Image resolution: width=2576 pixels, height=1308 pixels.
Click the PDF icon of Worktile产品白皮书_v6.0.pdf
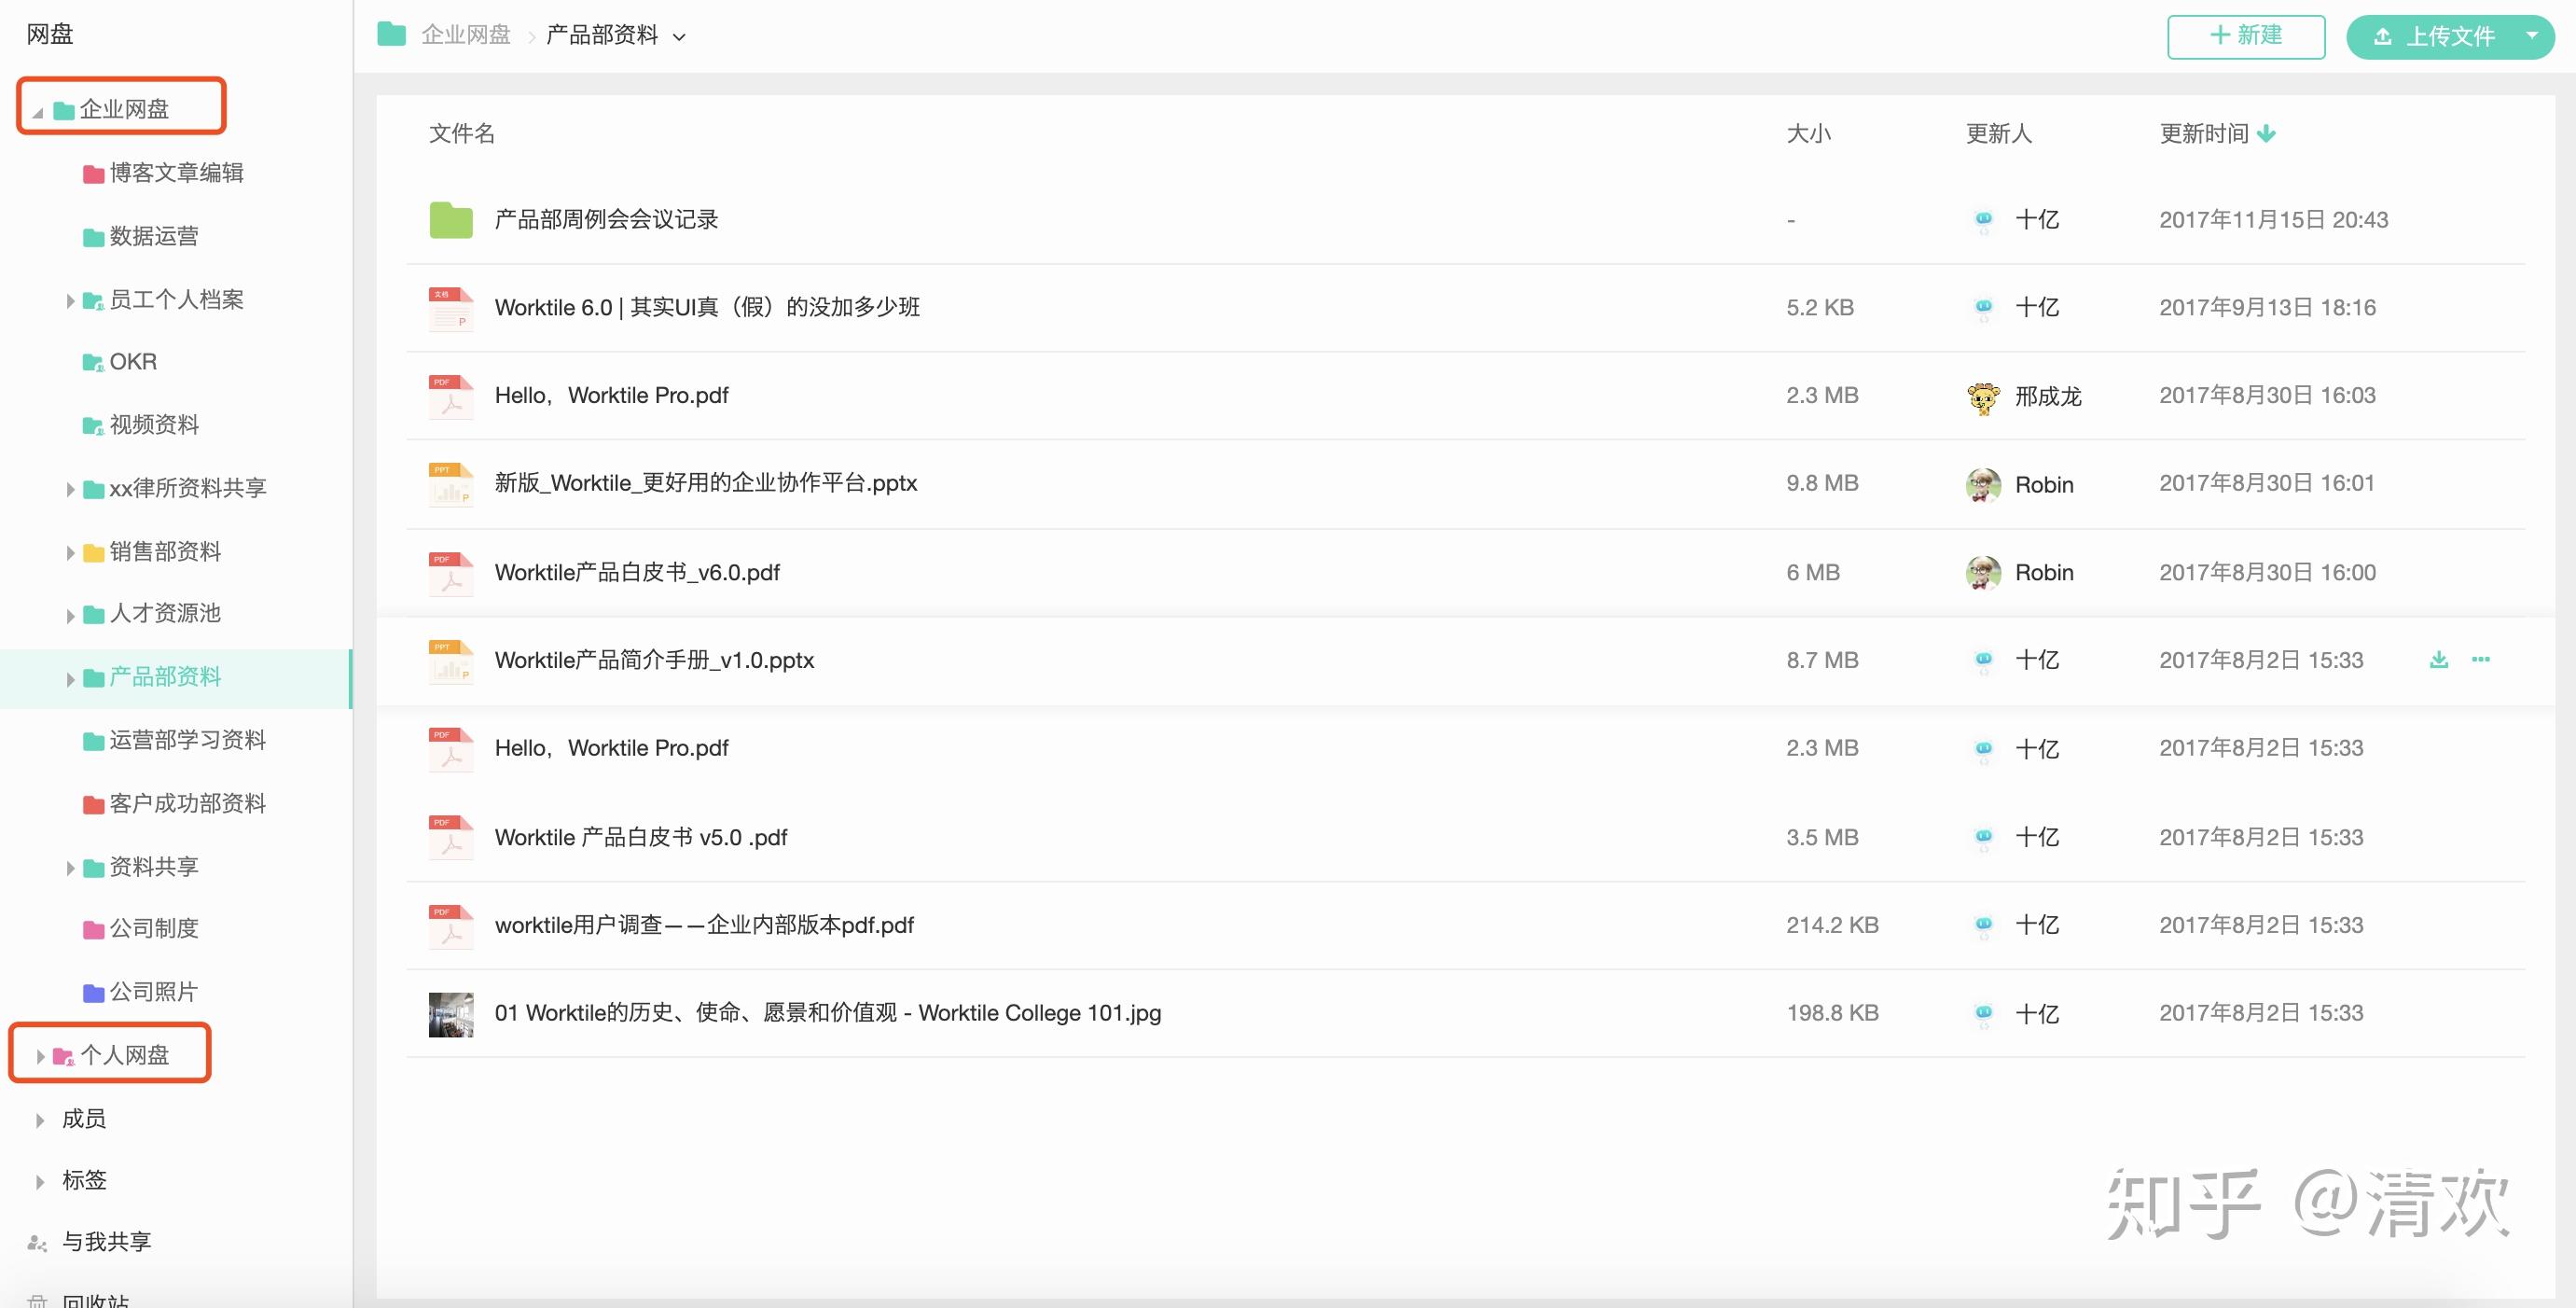pos(451,573)
